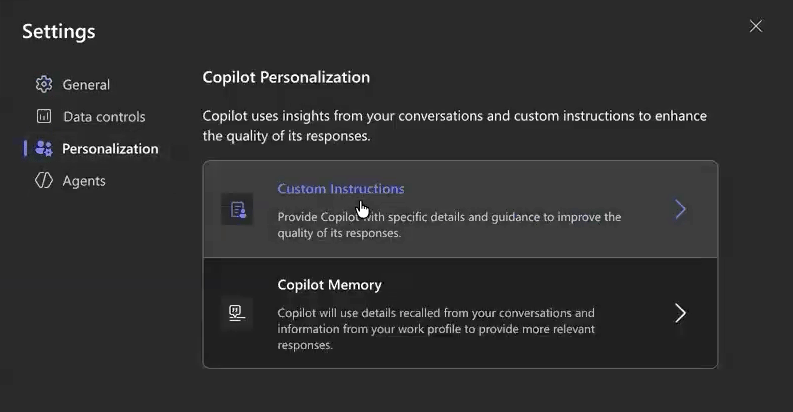Click the General gear icon
Image resolution: width=793 pixels, height=412 pixels.
[x=44, y=84]
